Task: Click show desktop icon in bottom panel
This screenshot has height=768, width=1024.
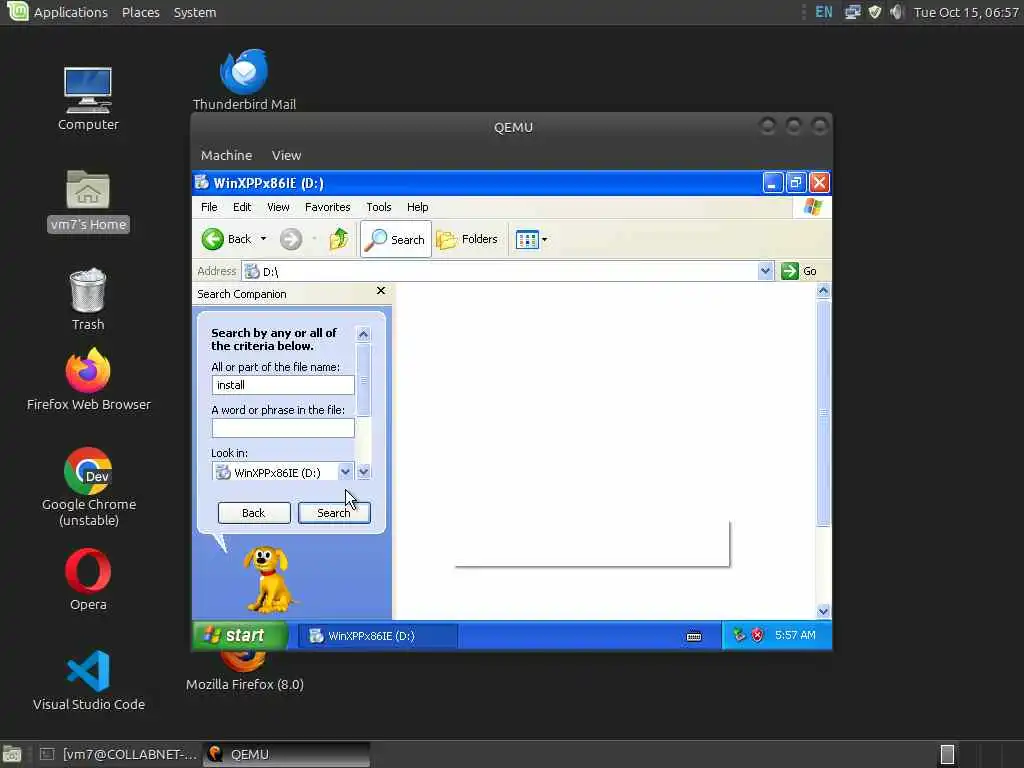Action: [x=12, y=754]
